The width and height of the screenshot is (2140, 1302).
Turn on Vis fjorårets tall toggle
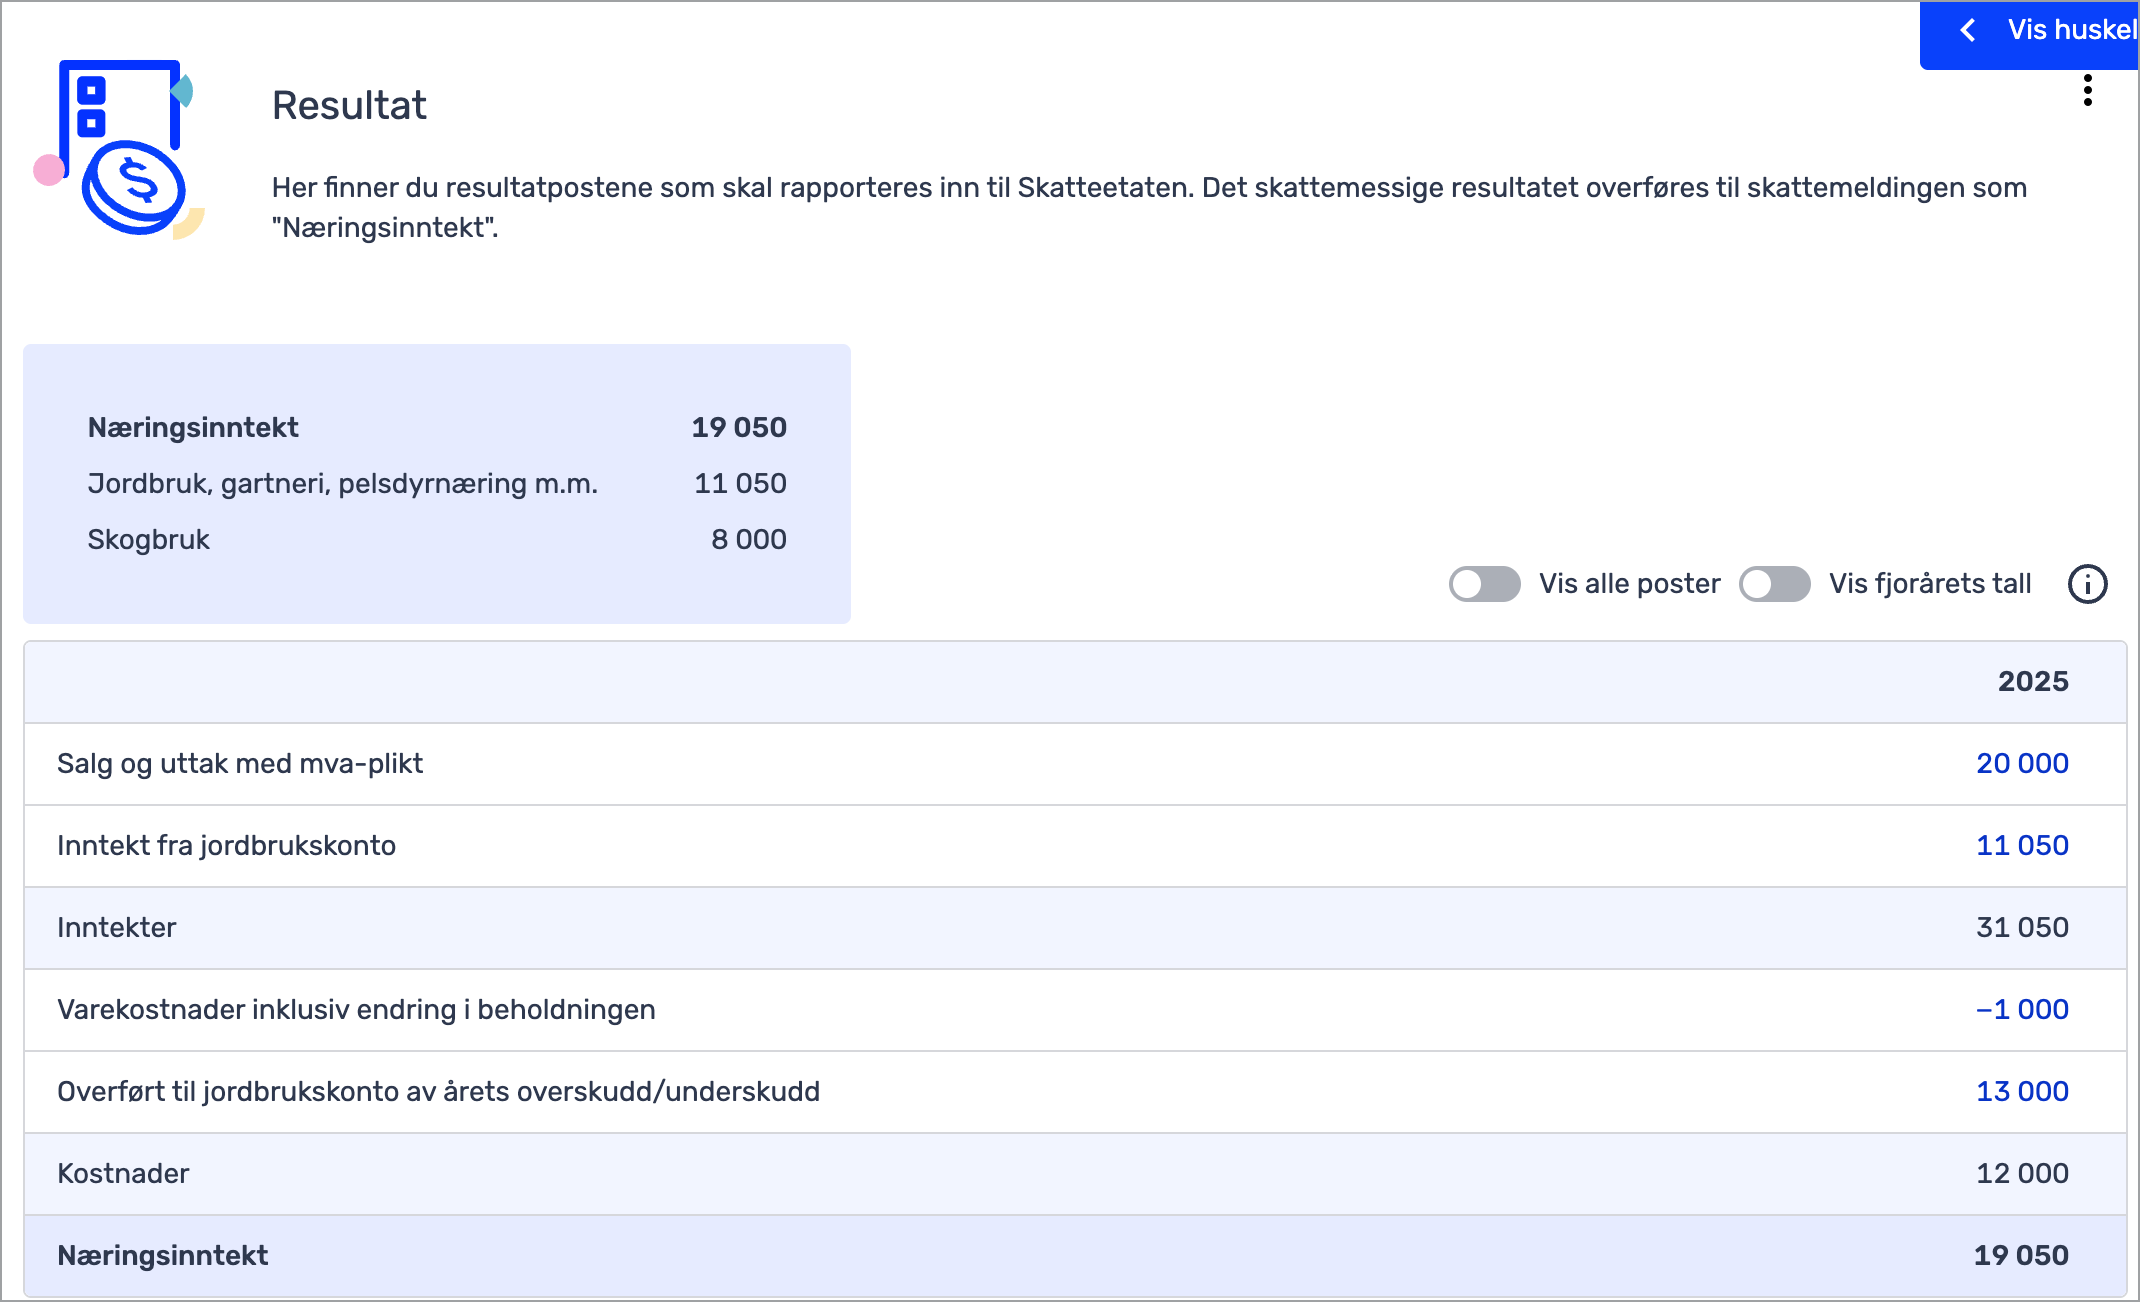coord(1774,584)
